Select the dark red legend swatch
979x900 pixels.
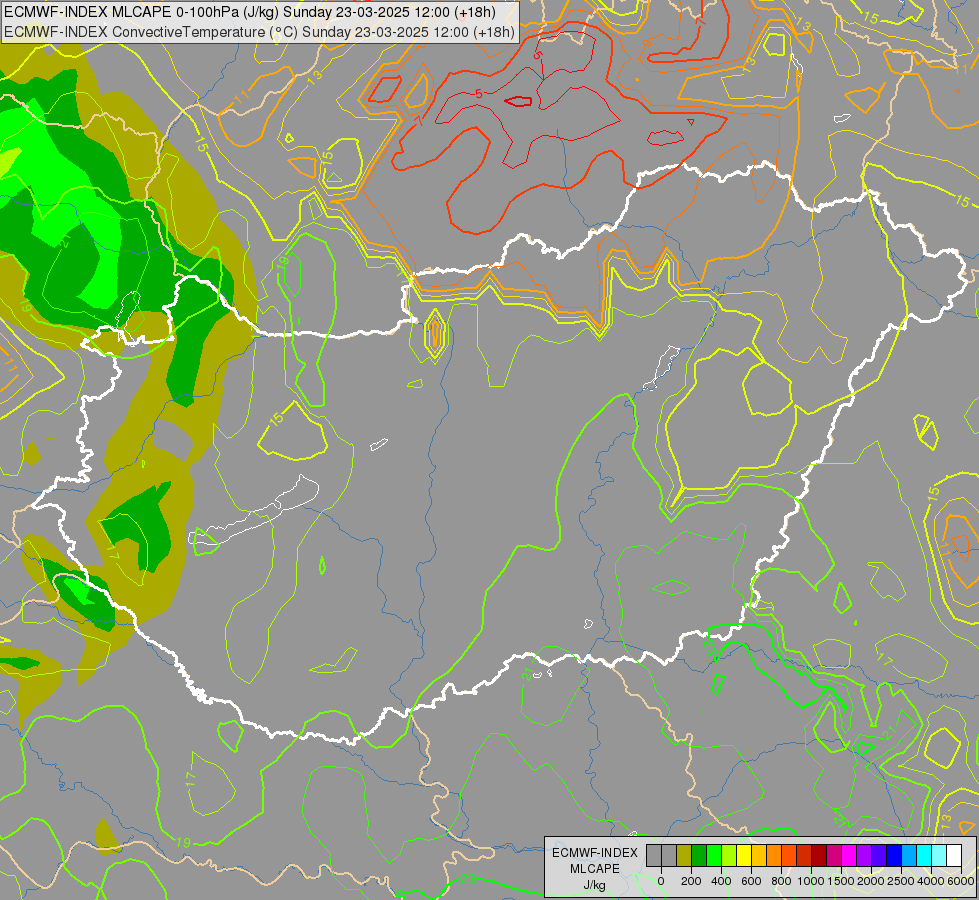tap(820, 855)
